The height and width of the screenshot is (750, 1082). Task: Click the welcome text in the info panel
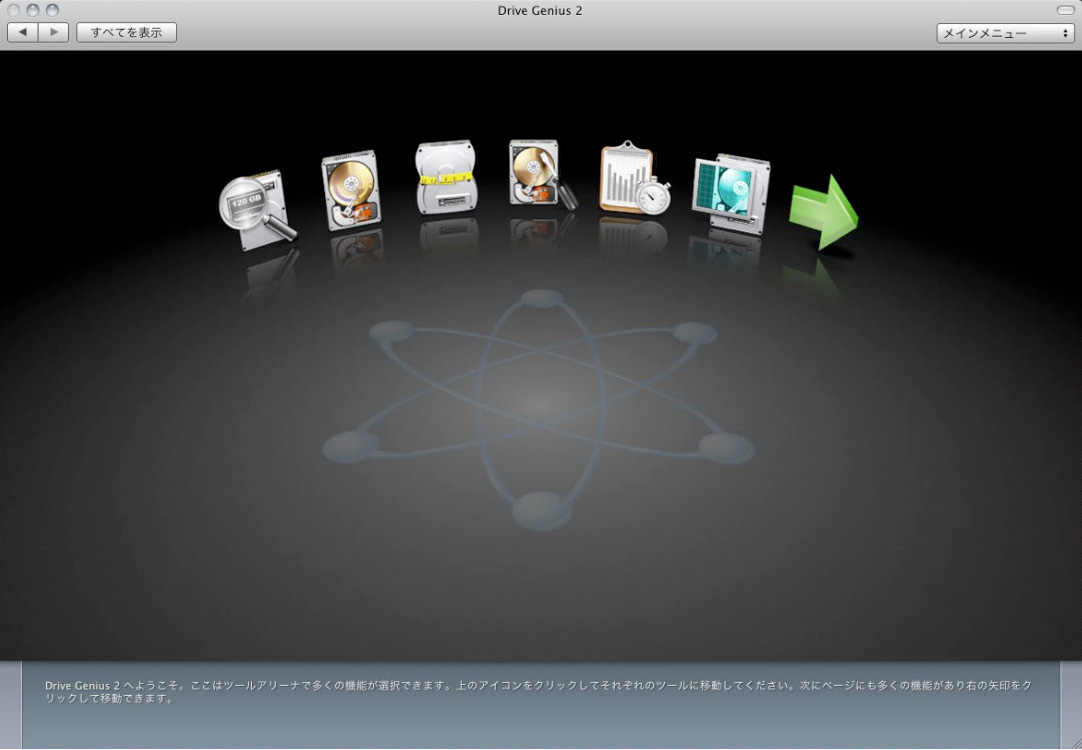tap(538, 692)
